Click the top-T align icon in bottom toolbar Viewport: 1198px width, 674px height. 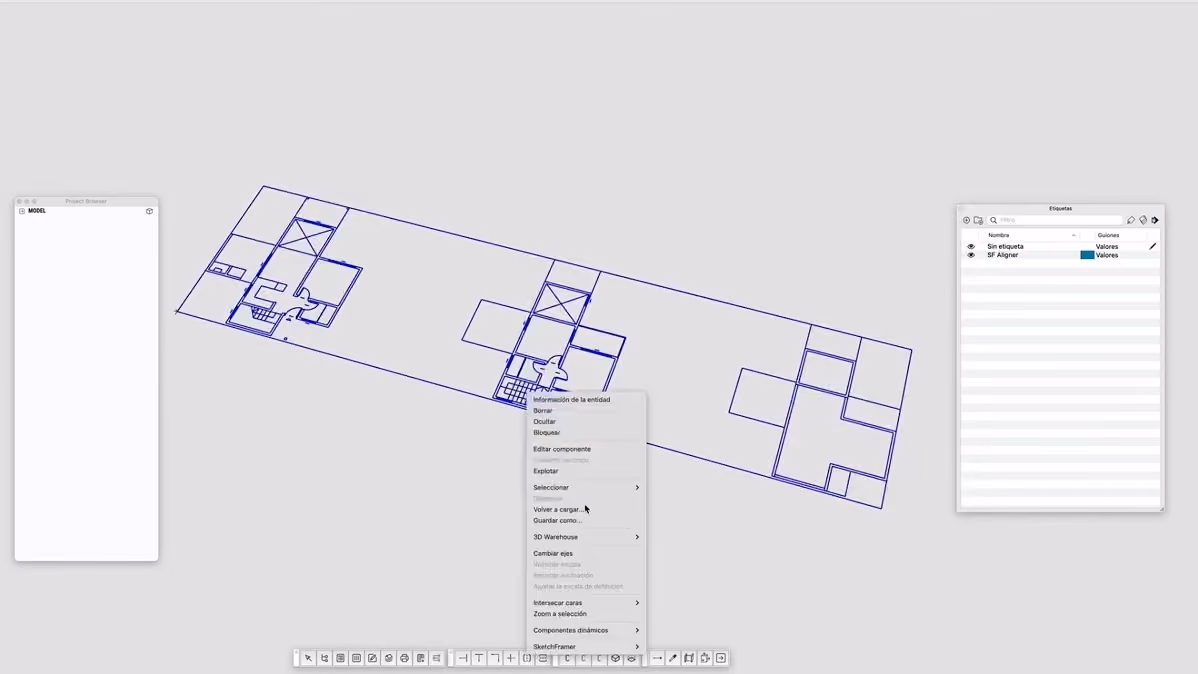coord(479,658)
